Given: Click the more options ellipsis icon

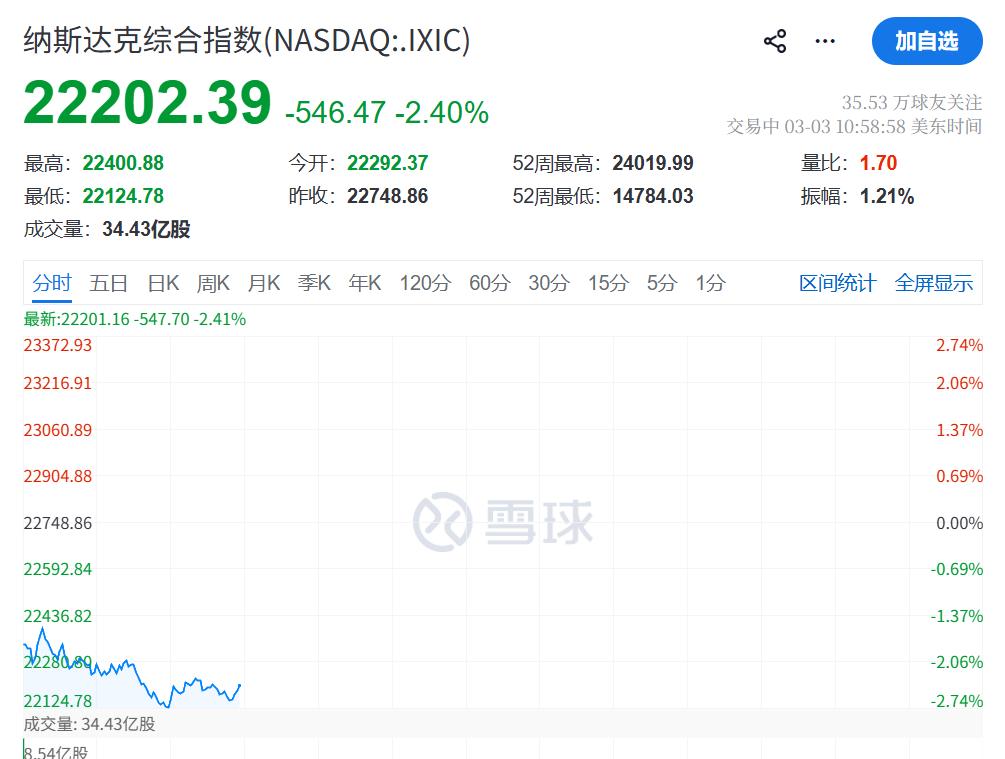Looking at the screenshot, I should [x=824, y=40].
